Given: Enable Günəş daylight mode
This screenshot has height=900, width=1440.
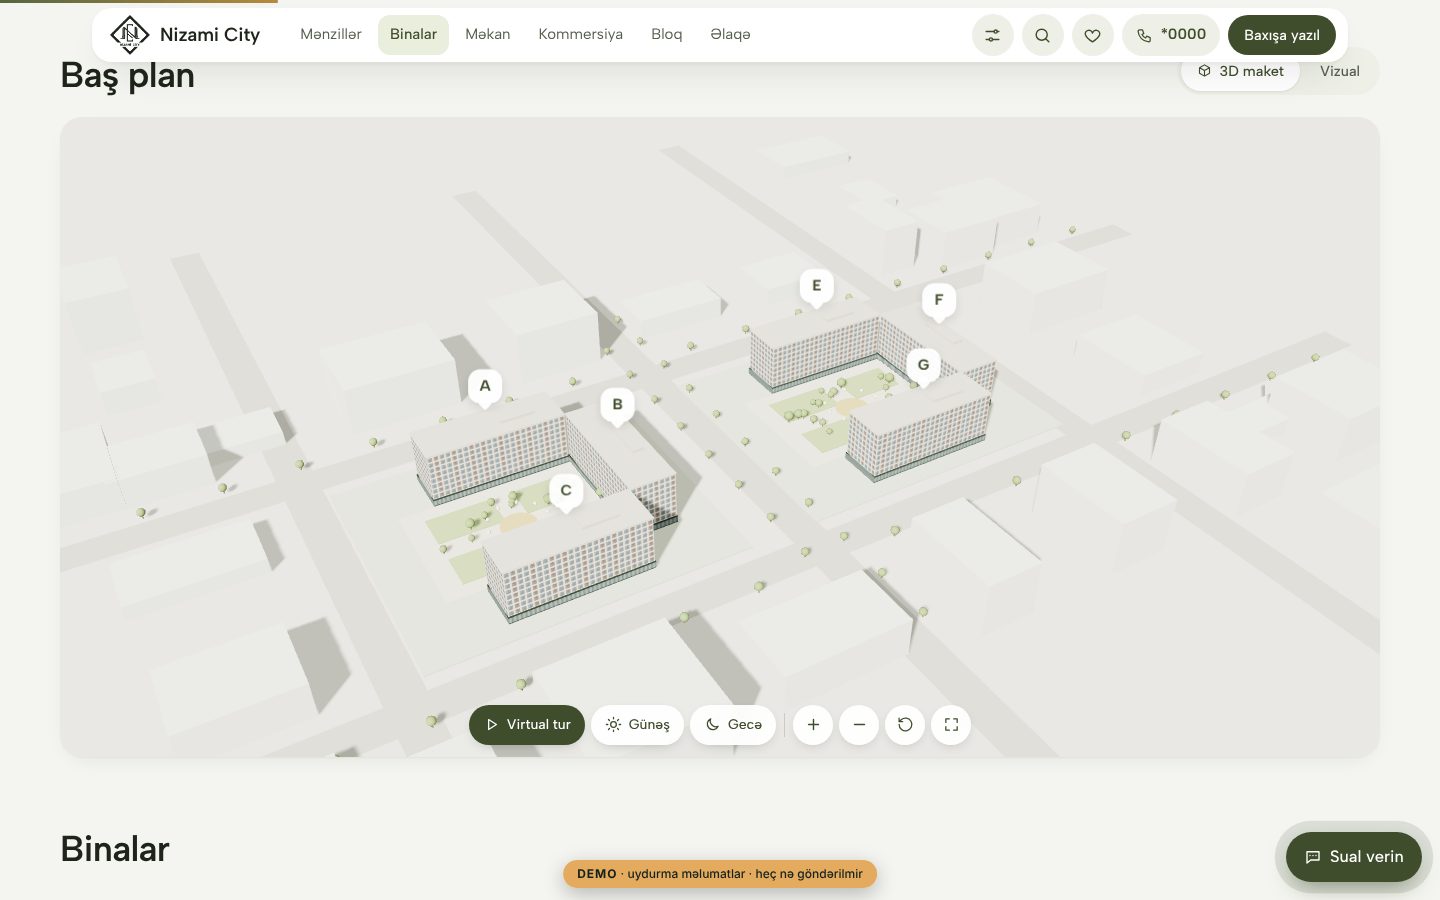Looking at the screenshot, I should pos(637,725).
